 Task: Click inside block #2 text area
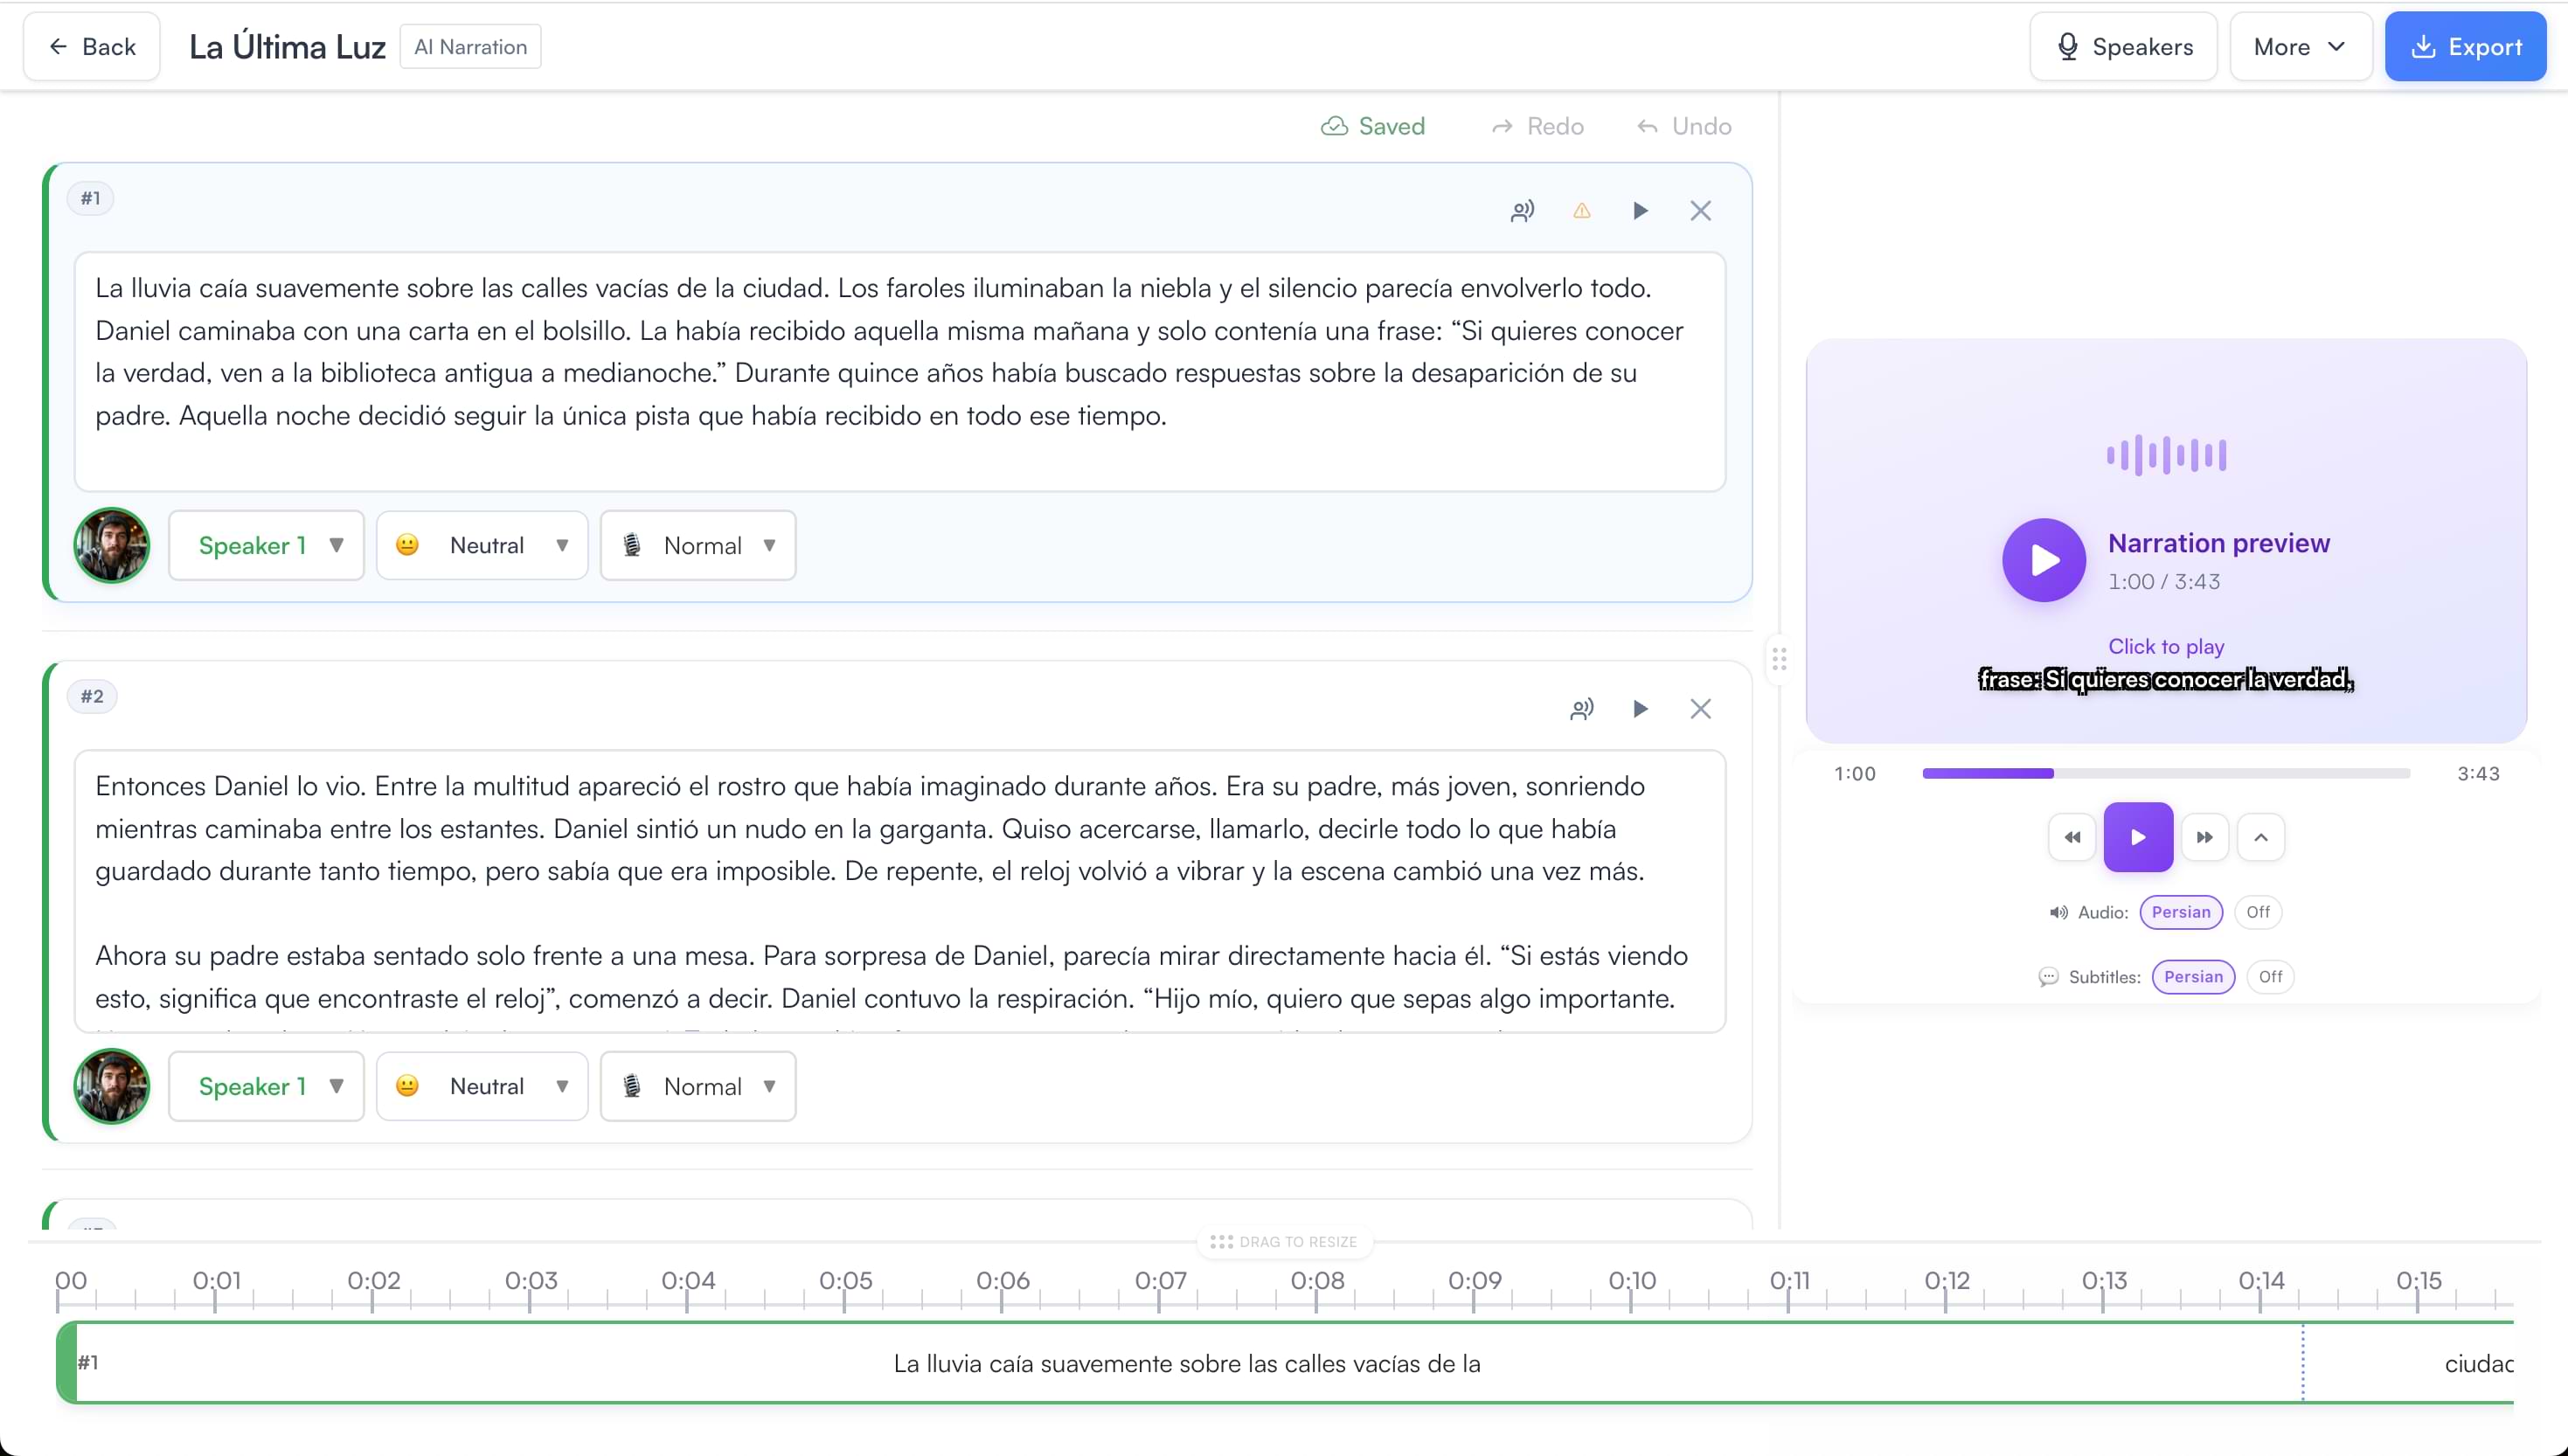(x=900, y=892)
